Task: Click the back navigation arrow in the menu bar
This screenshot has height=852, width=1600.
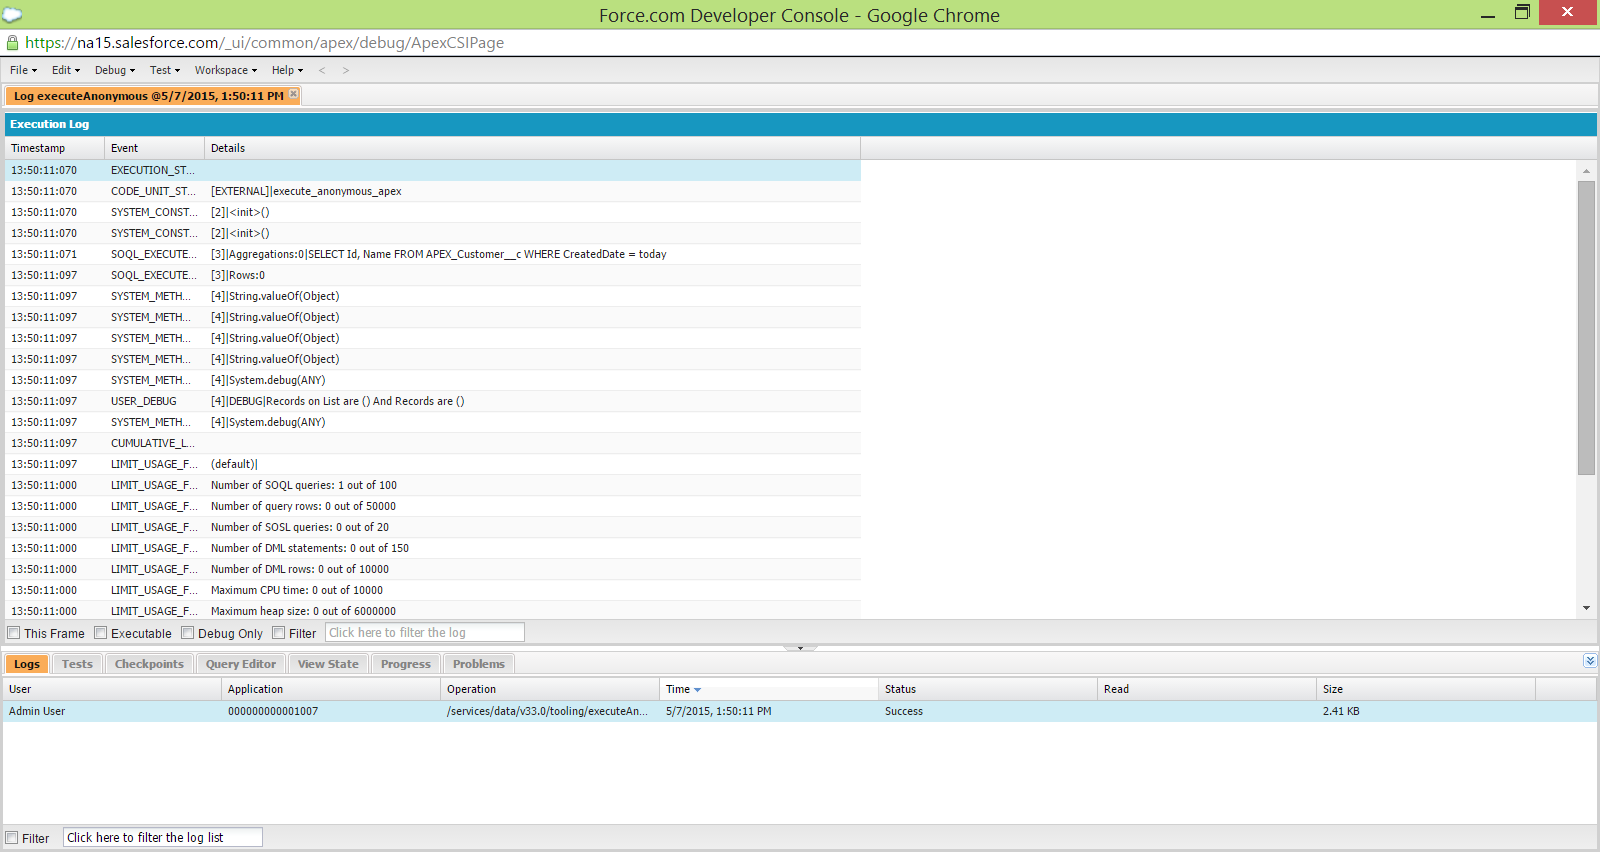Action: [322, 70]
